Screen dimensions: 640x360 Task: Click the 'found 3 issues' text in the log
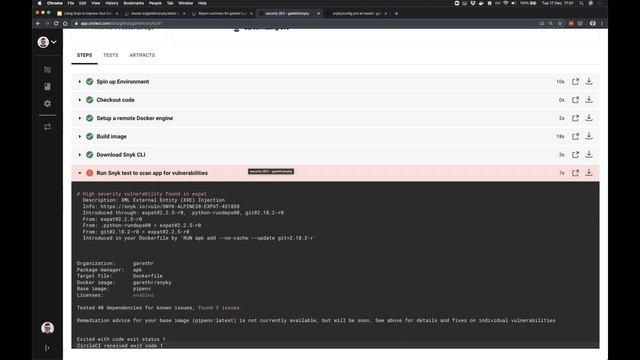pyautogui.click(x=219, y=308)
